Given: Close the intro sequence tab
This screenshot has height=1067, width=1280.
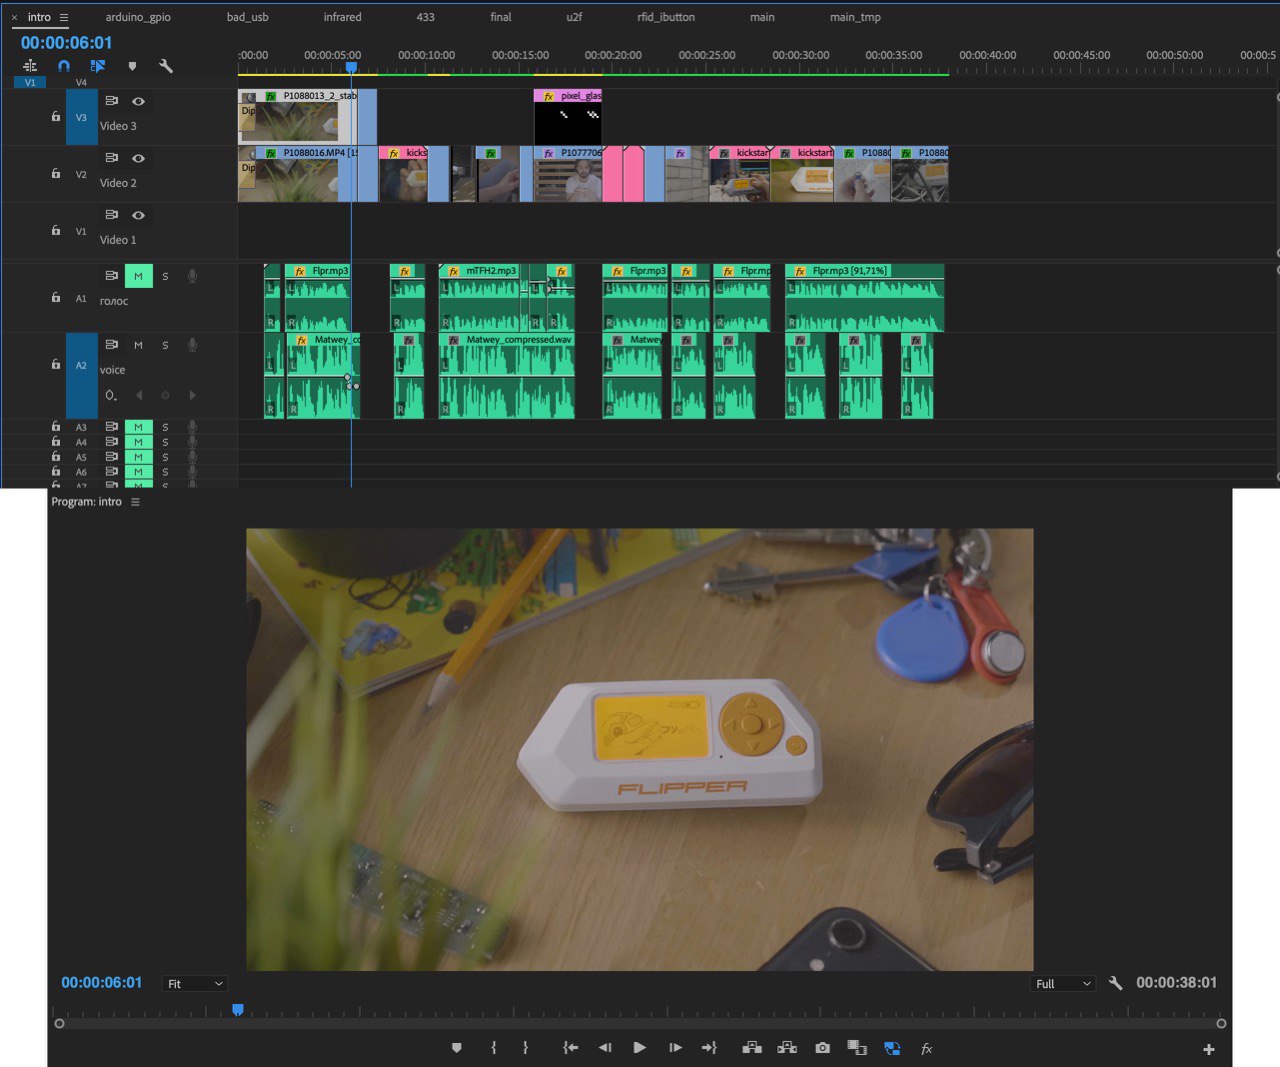Looking at the screenshot, I should tap(14, 17).
